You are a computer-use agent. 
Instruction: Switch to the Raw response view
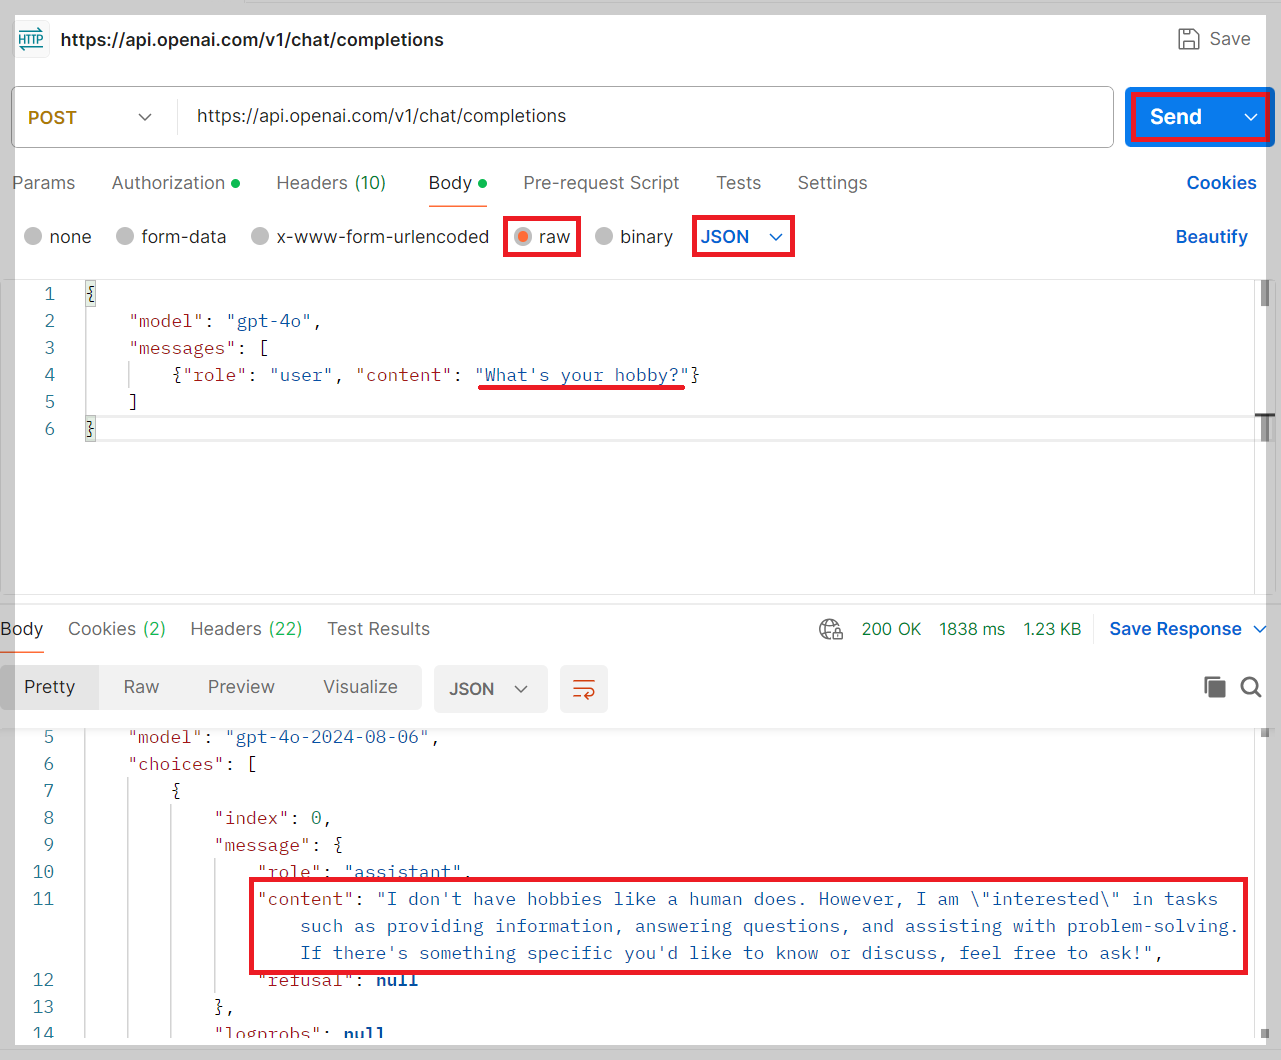click(x=141, y=687)
